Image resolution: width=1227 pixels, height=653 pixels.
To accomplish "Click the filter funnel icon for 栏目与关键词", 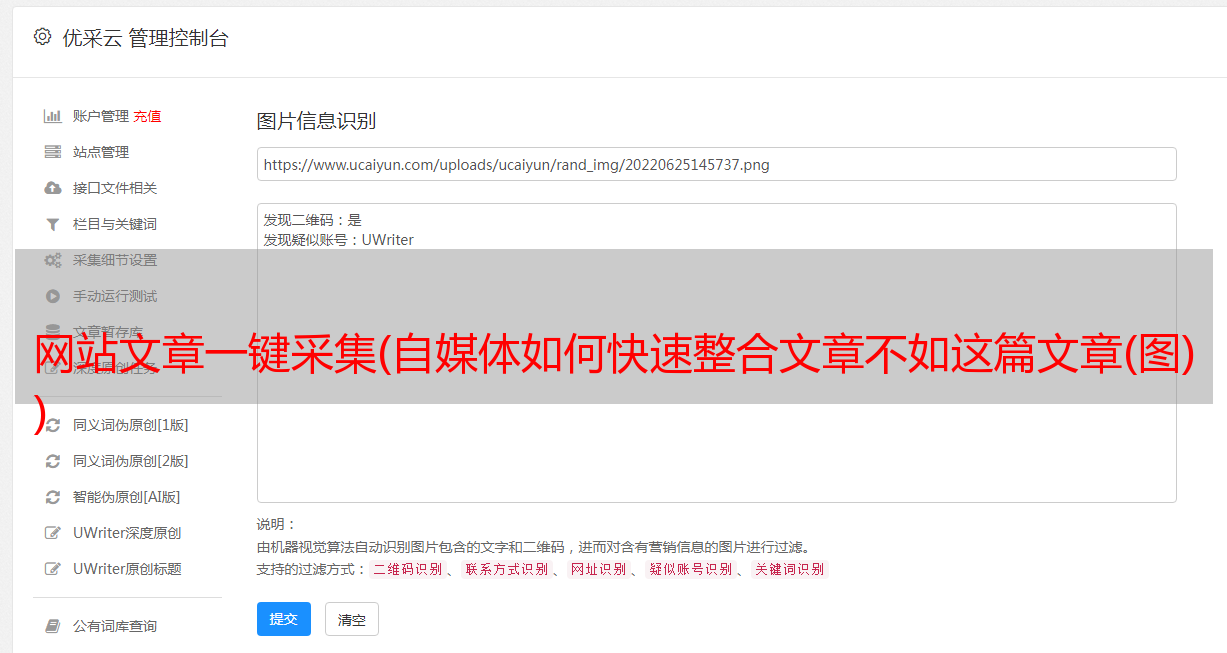I will tap(53, 224).
